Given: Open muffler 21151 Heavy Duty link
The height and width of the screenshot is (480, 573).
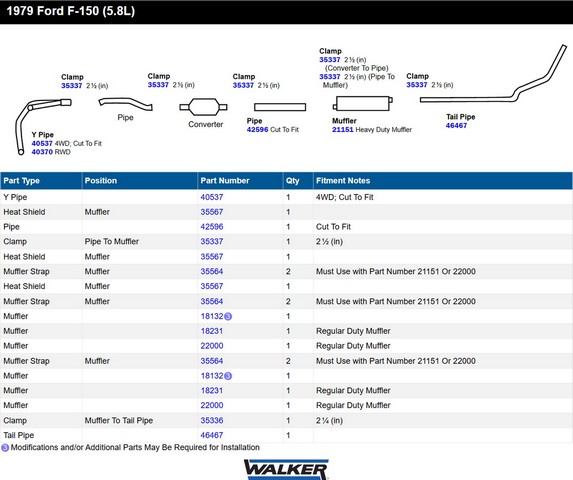Looking at the screenshot, I should [x=343, y=130].
